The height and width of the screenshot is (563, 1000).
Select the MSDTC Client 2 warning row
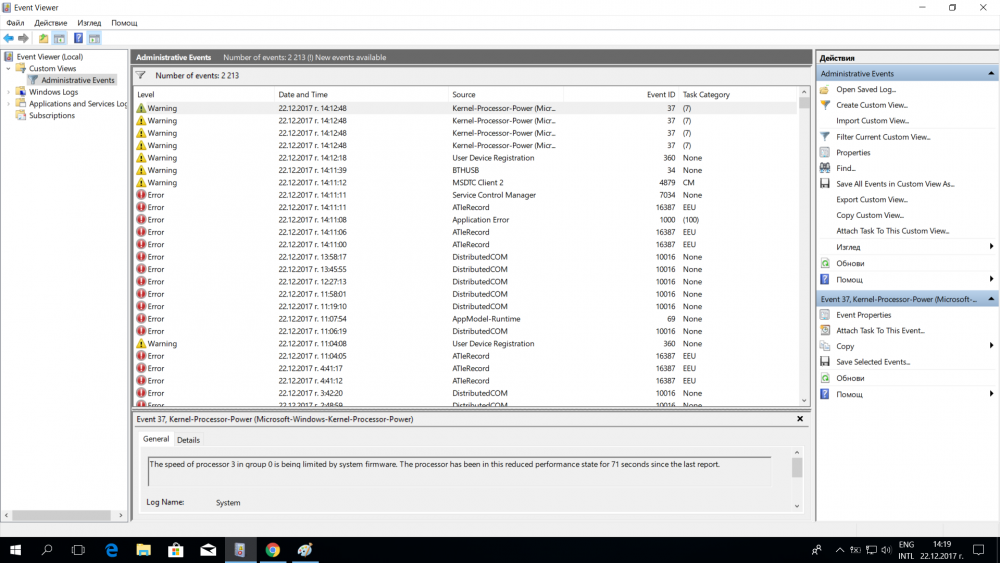coord(465,182)
